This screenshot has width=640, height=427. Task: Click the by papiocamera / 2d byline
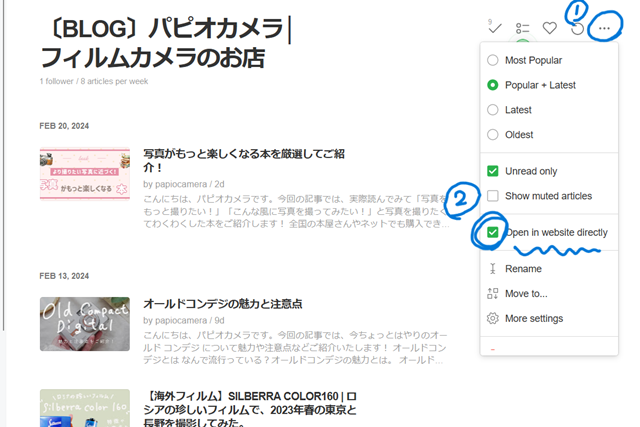point(184,184)
